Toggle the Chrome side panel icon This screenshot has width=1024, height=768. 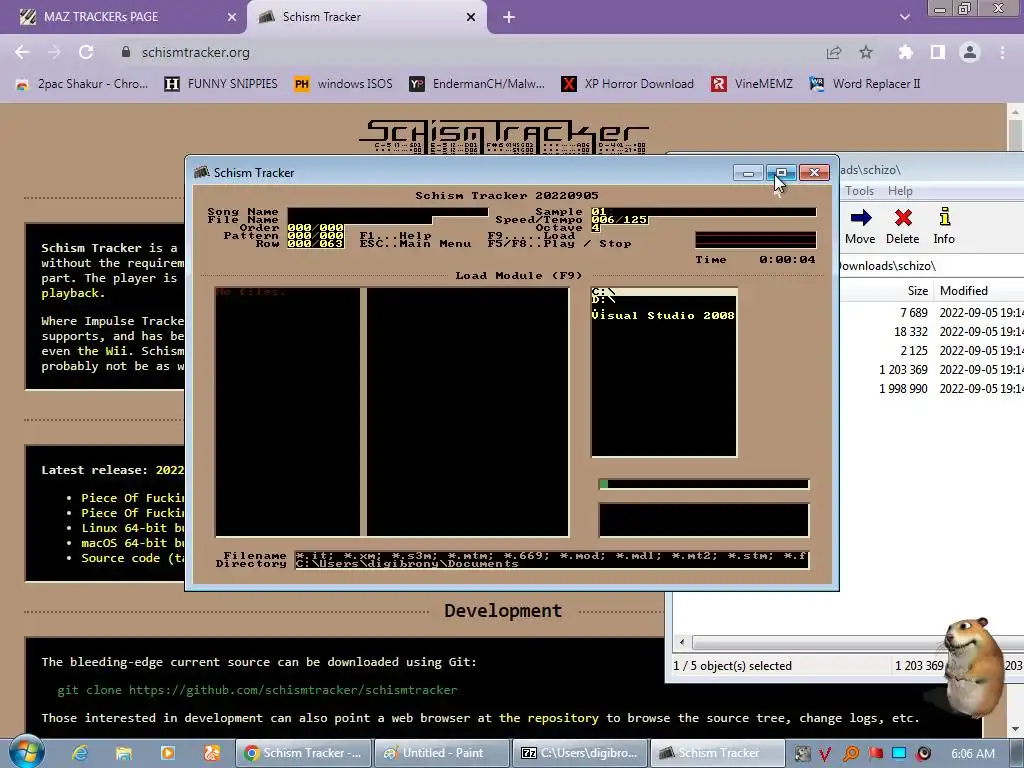938,52
